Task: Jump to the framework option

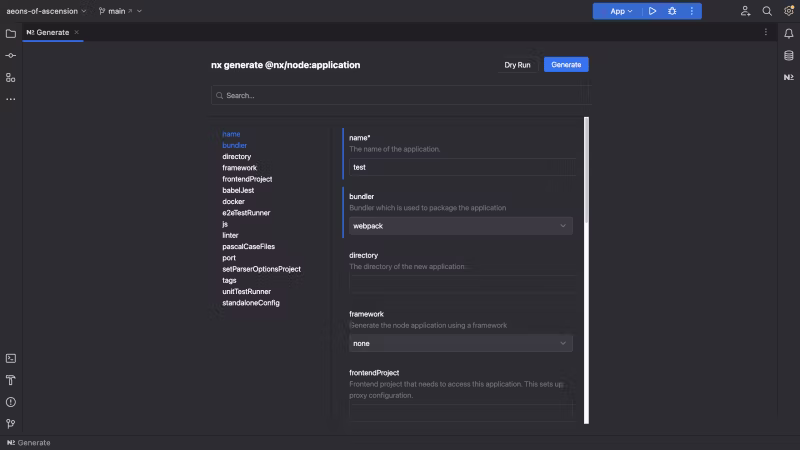Action: click(239, 168)
